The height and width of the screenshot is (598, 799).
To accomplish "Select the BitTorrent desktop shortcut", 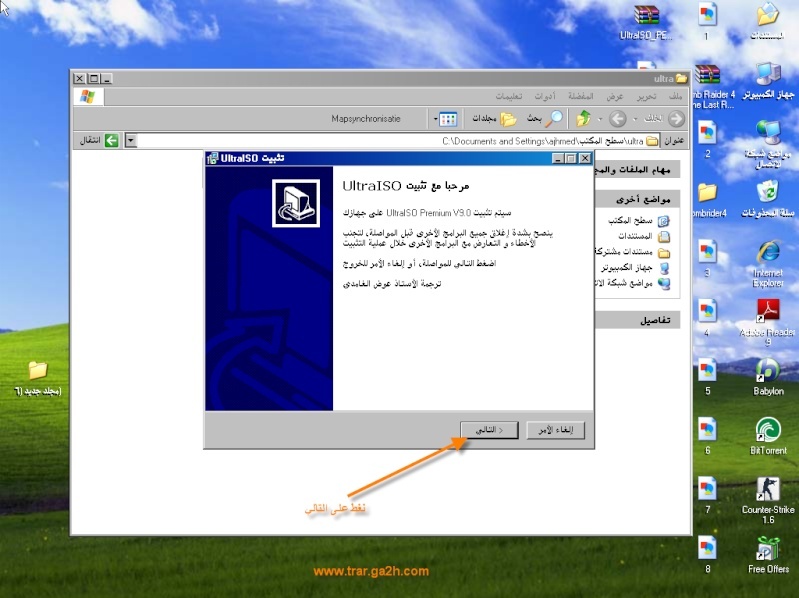I will pyautogui.click(x=768, y=436).
